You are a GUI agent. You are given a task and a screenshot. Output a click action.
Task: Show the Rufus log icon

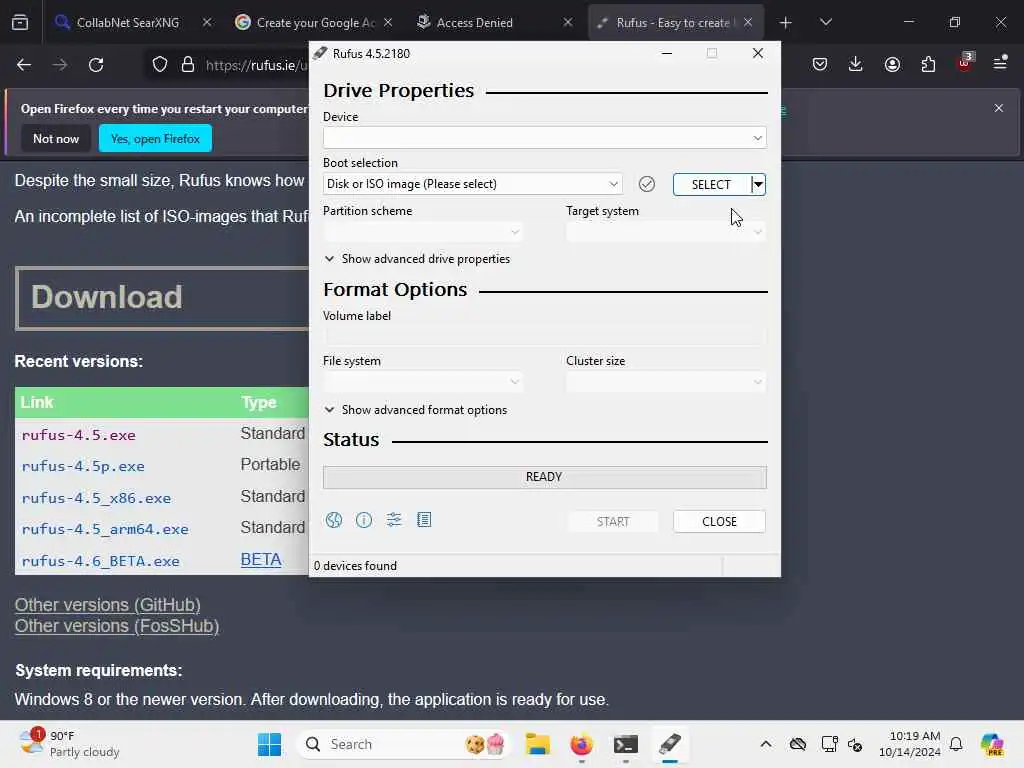click(424, 520)
